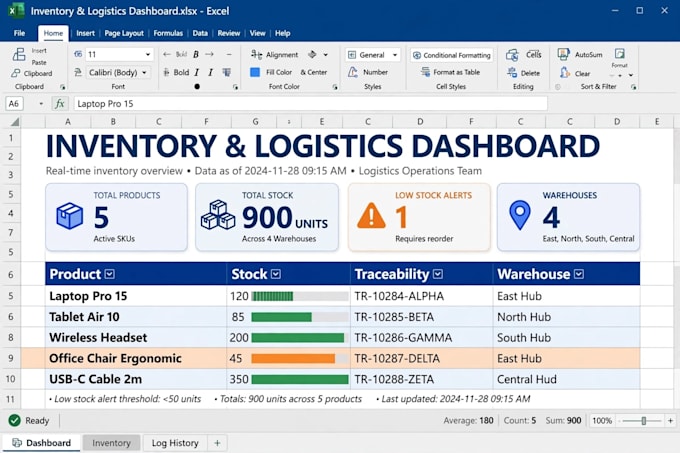Click the Format icon near AutoSum
This screenshot has height=453, width=680.
coord(620,54)
